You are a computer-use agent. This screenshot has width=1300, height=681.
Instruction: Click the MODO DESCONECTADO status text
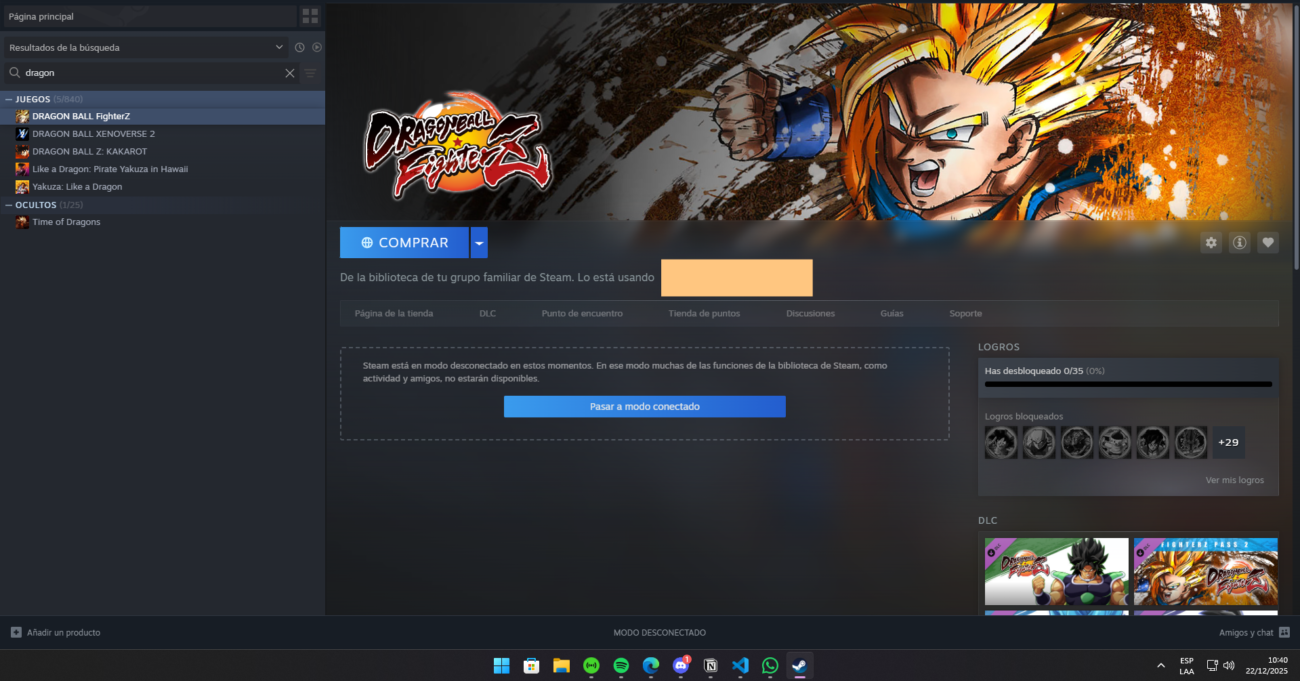click(660, 632)
